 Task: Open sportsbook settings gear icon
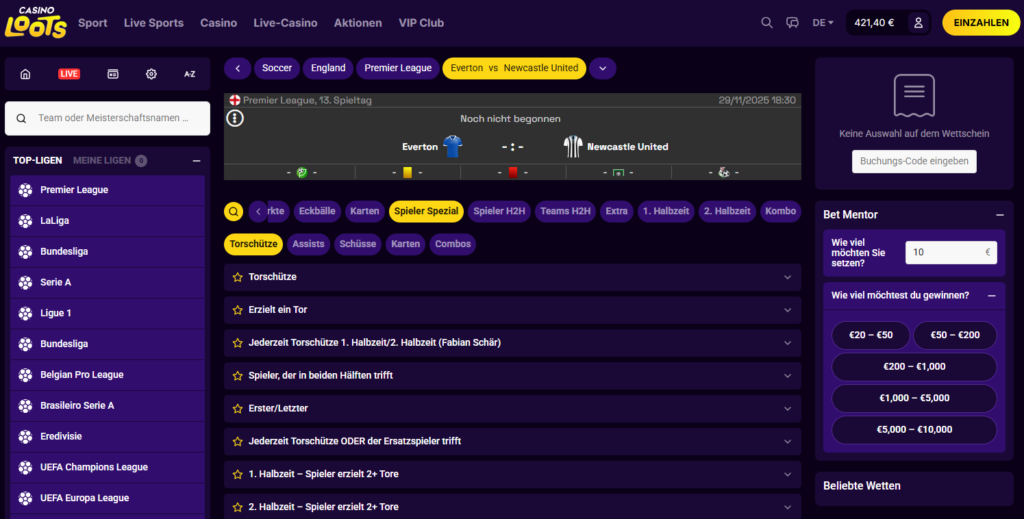[151, 74]
